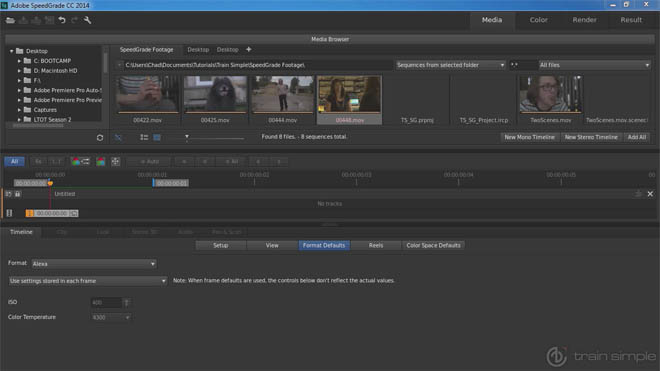Click the Add All button
Image resolution: width=660 pixels, height=371 pixels.
point(637,137)
